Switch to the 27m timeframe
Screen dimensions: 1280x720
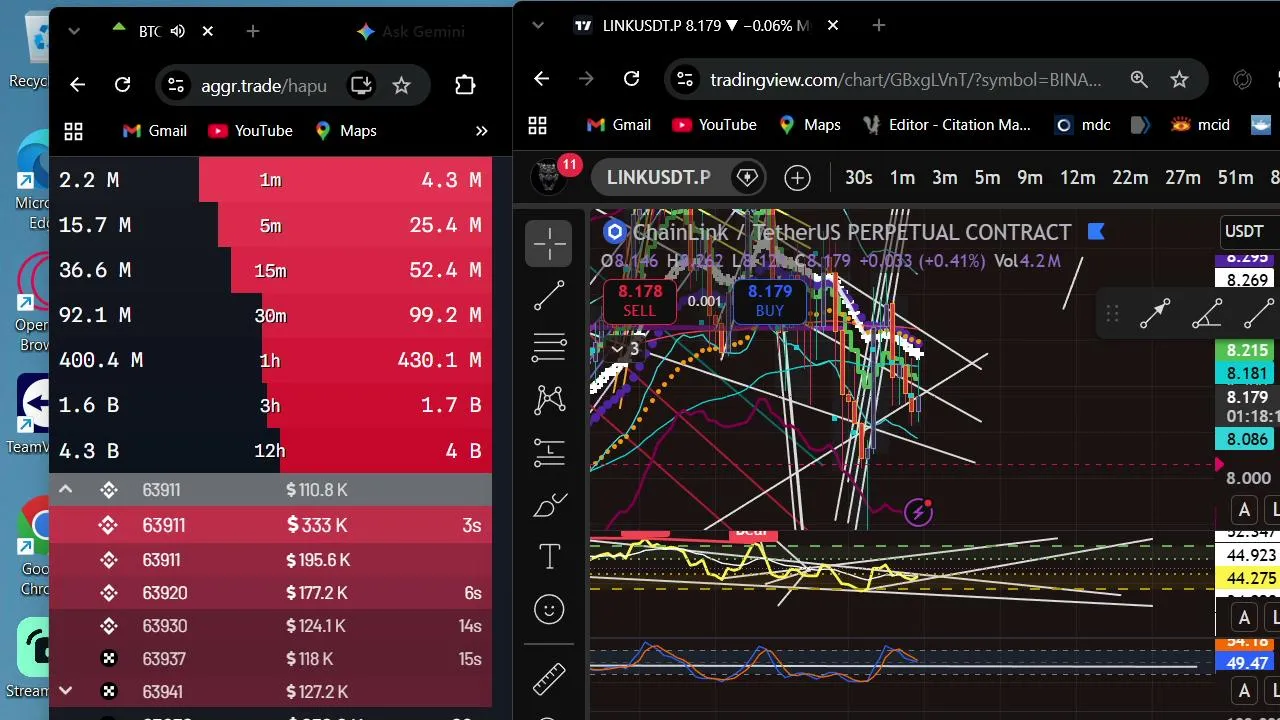[x=1182, y=178]
